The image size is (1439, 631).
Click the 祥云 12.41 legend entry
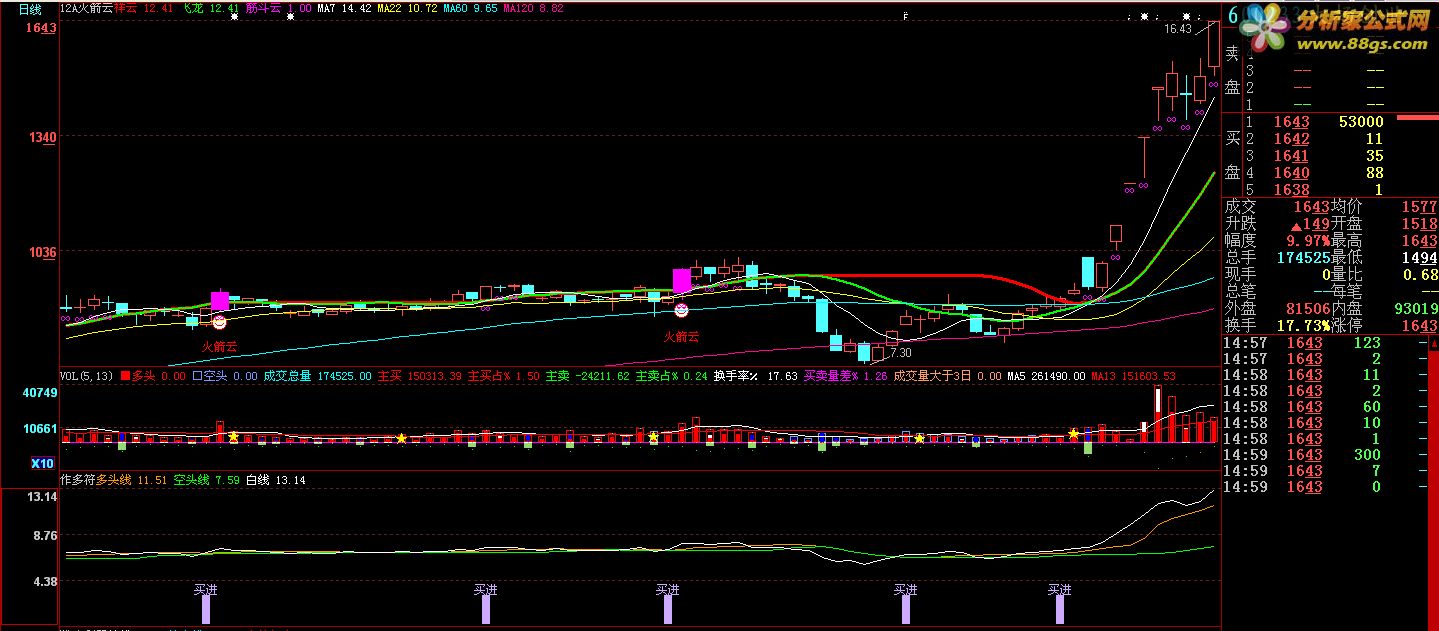click(143, 7)
